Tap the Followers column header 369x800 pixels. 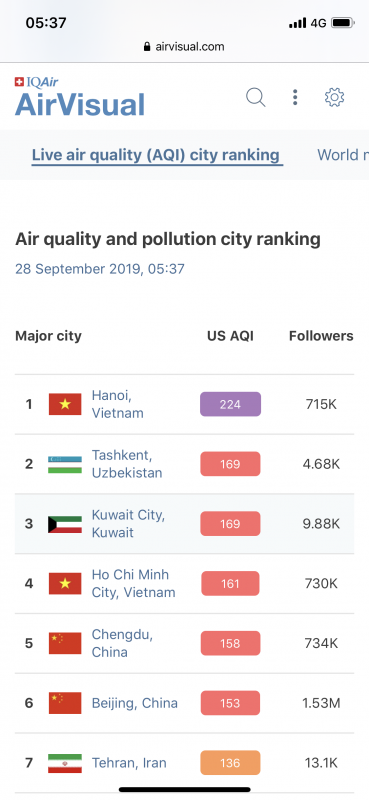click(321, 336)
